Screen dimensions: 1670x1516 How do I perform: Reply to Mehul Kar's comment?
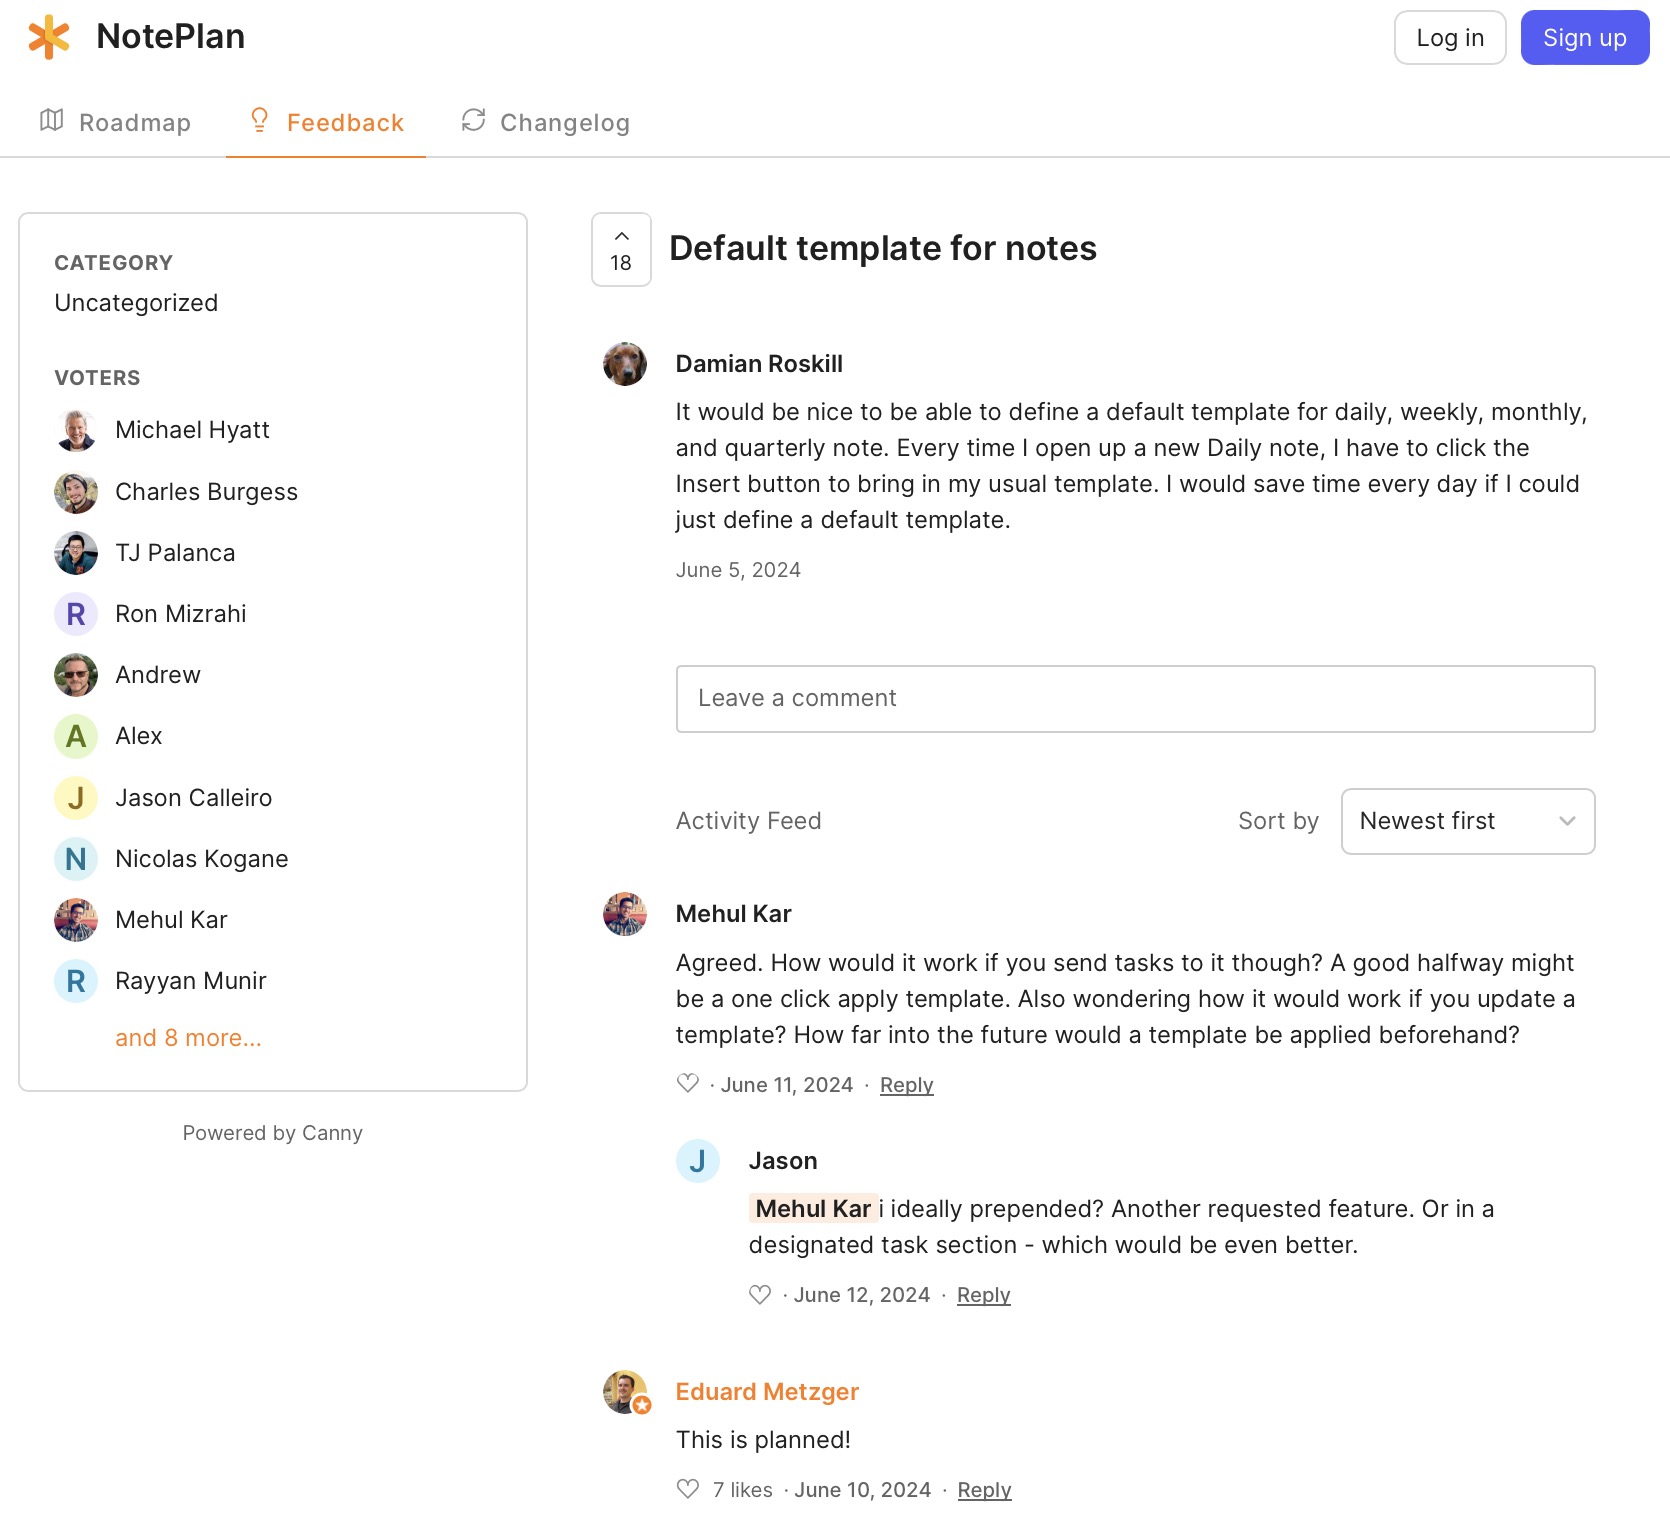906,1085
